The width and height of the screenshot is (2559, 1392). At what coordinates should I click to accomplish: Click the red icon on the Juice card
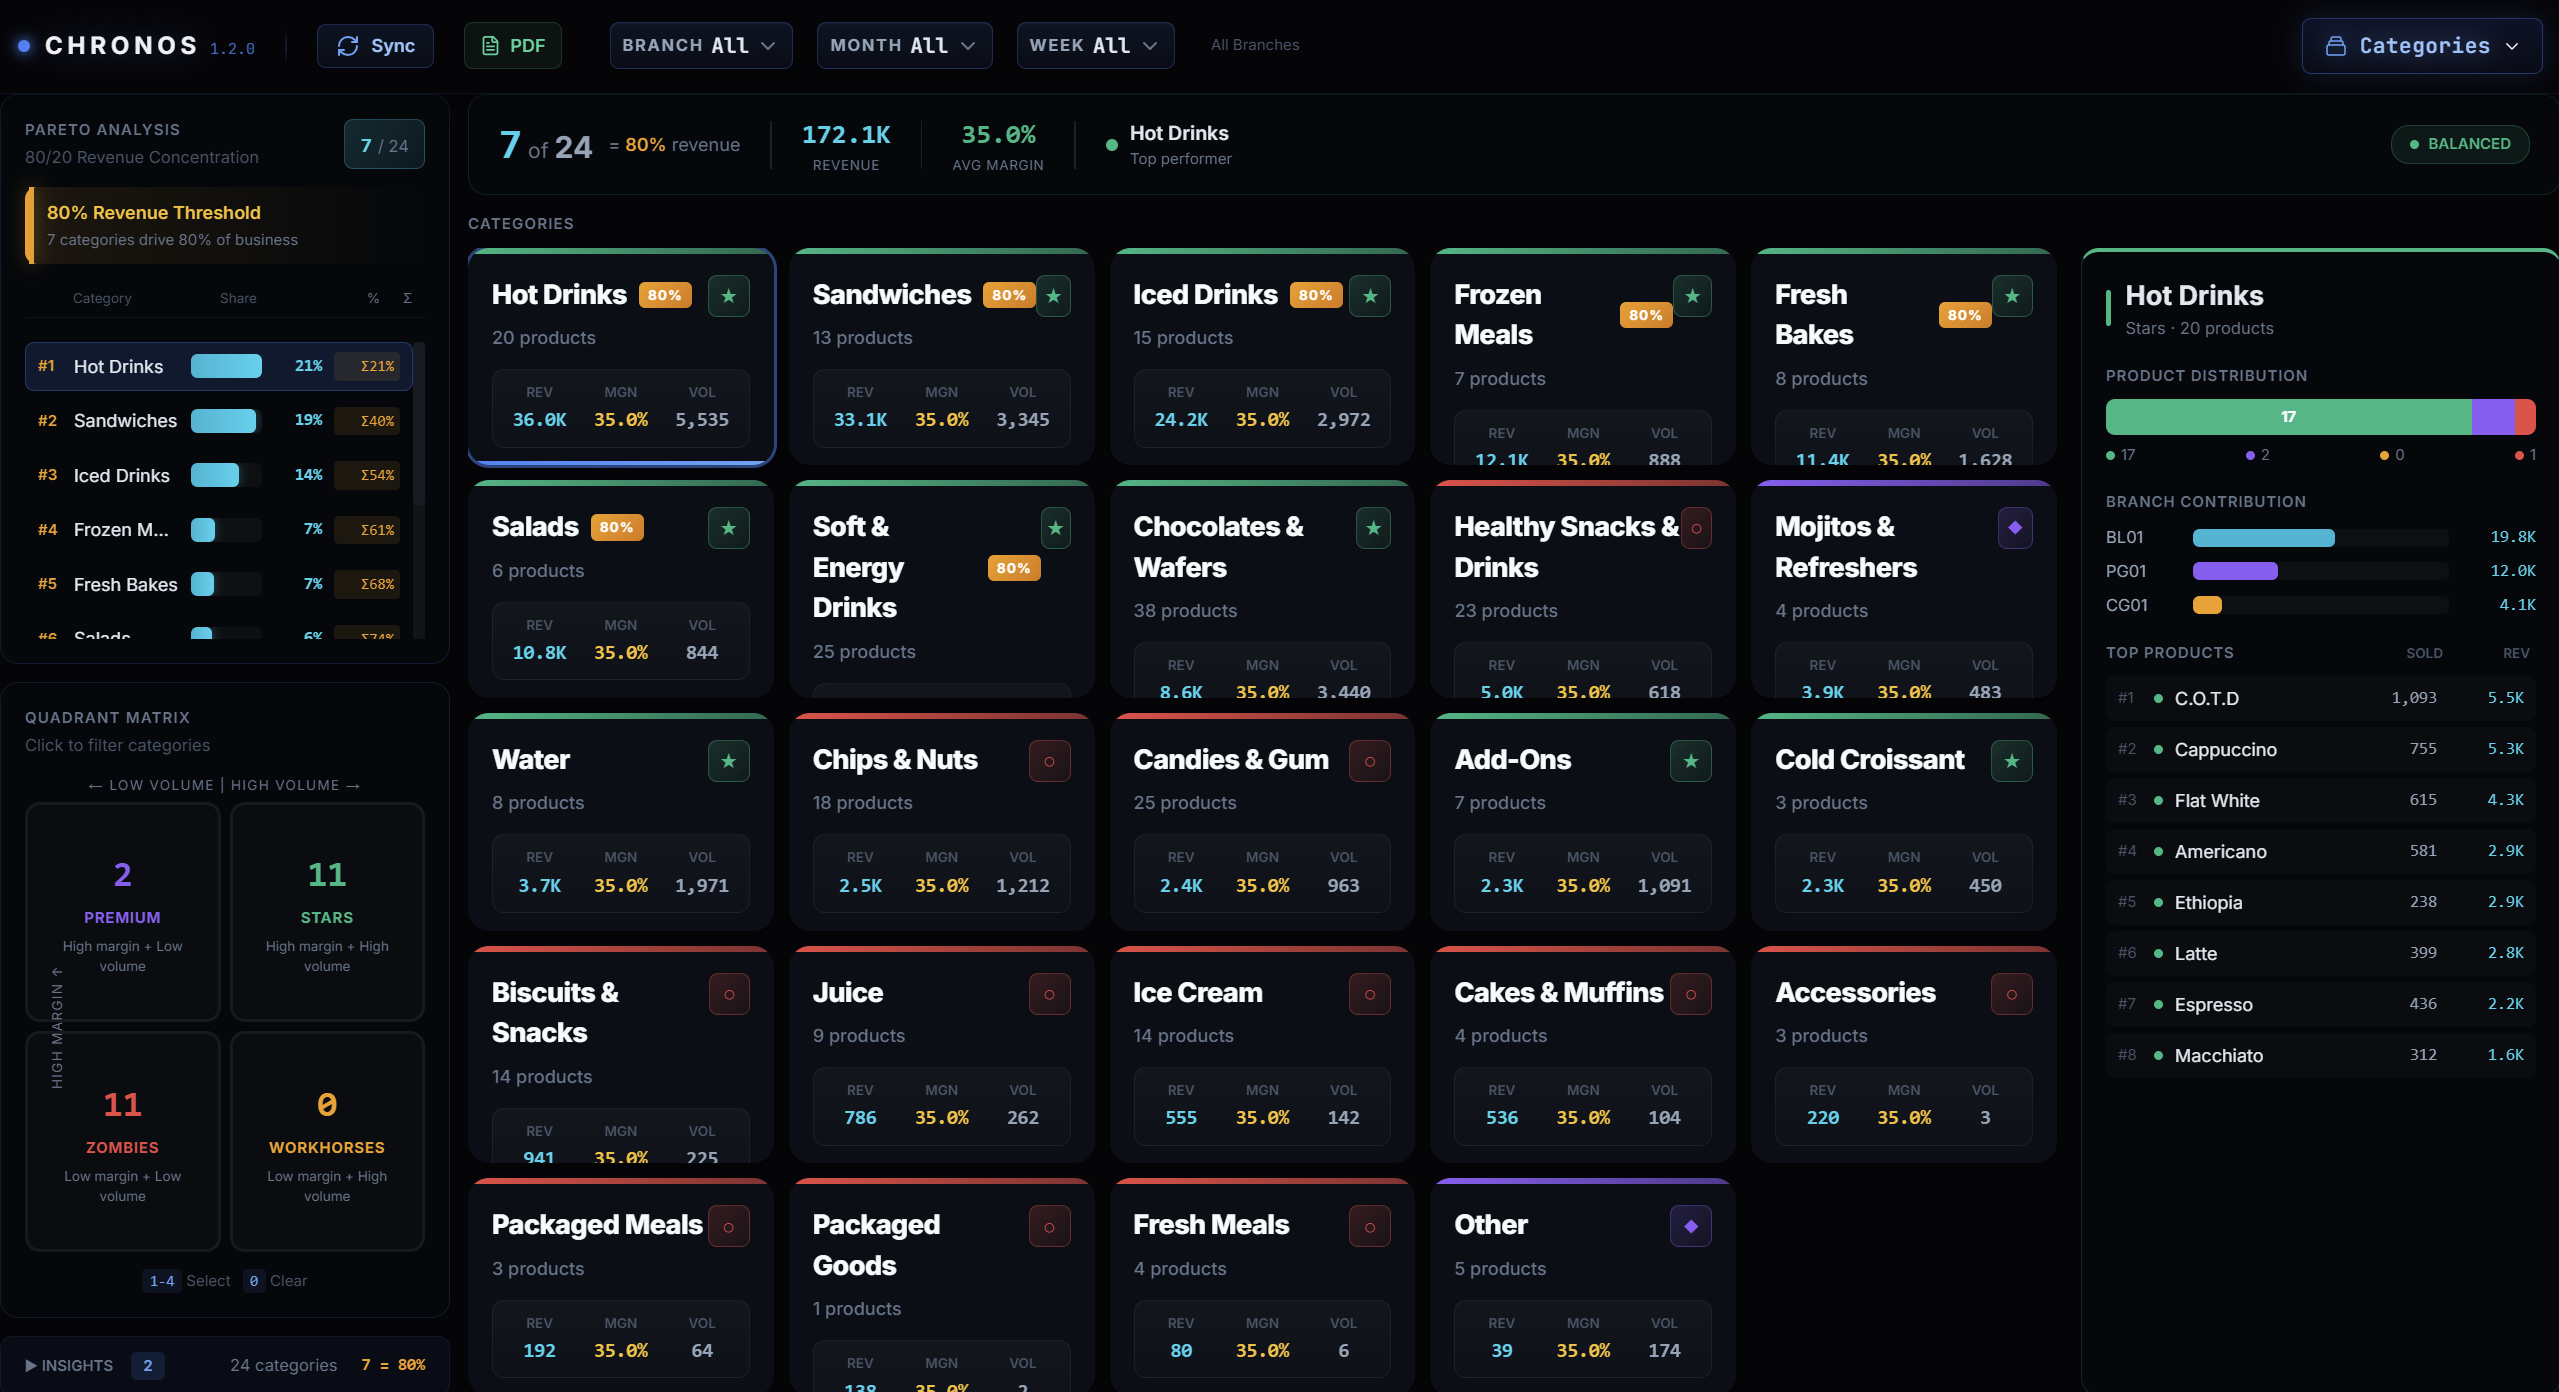click(1049, 993)
